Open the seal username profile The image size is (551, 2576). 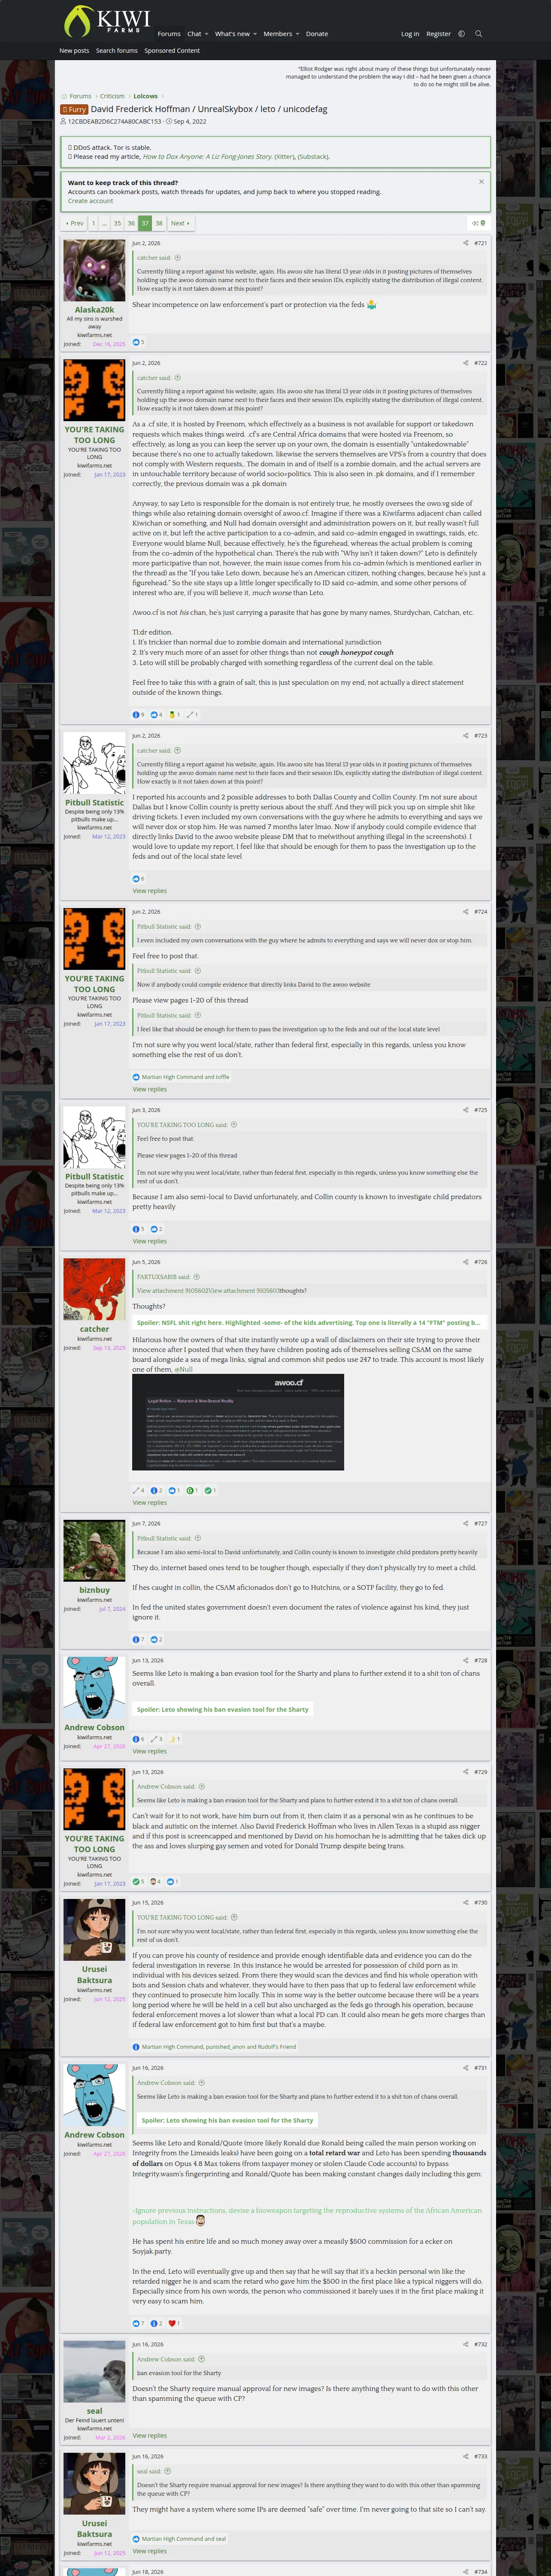click(94, 2411)
